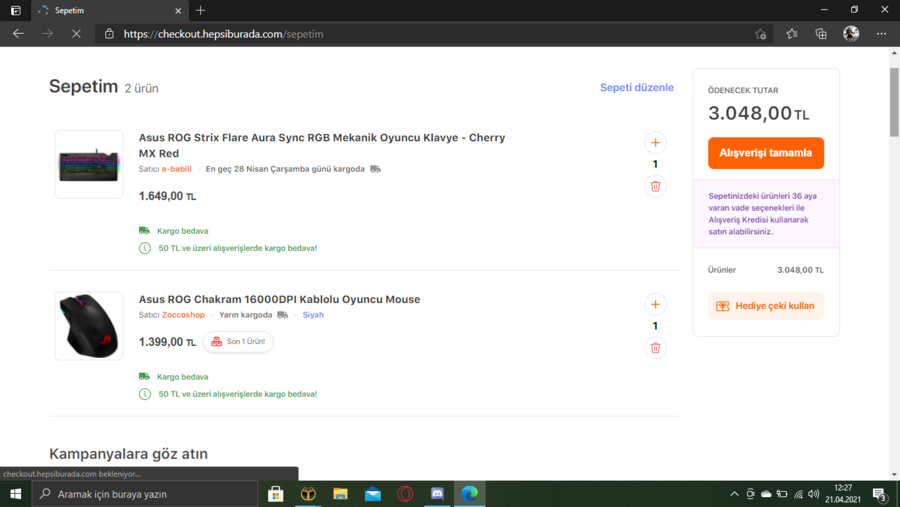This screenshot has height=507, width=900.
Task: Click the Alışverişi tamamla button
Action: pyautogui.click(x=766, y=153)
